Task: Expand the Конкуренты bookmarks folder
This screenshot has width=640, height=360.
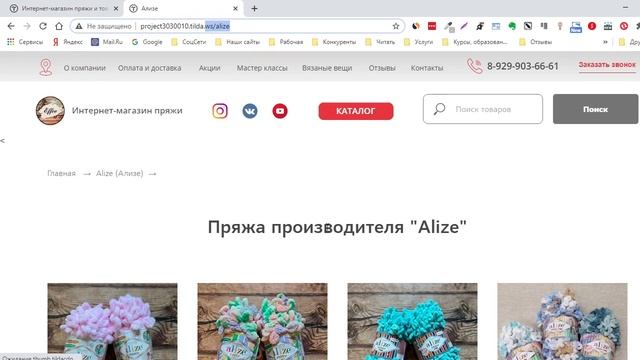Action: [x=333, y=42]
